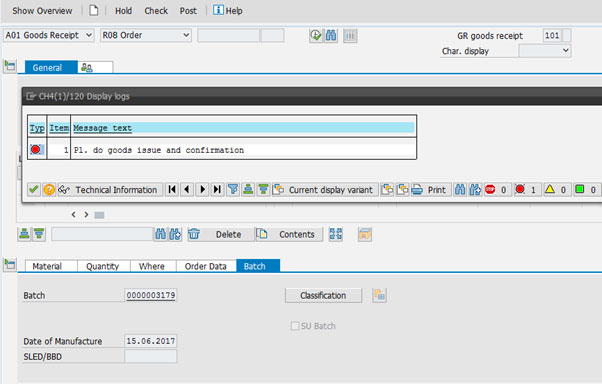Image resolution: width=602 pixels, height=384 pixels.
Task: Click the binoculars find icon in the header
Action: point(331,36)
